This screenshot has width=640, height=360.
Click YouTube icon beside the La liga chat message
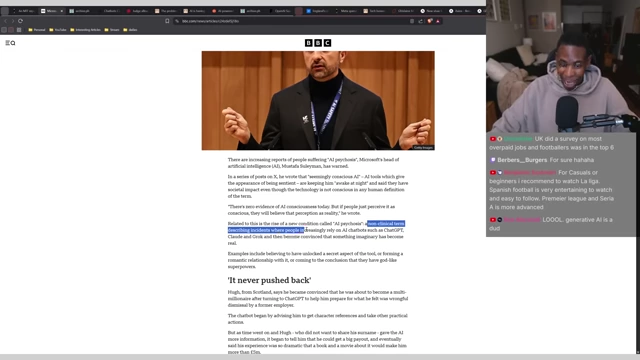click(493, 173)
